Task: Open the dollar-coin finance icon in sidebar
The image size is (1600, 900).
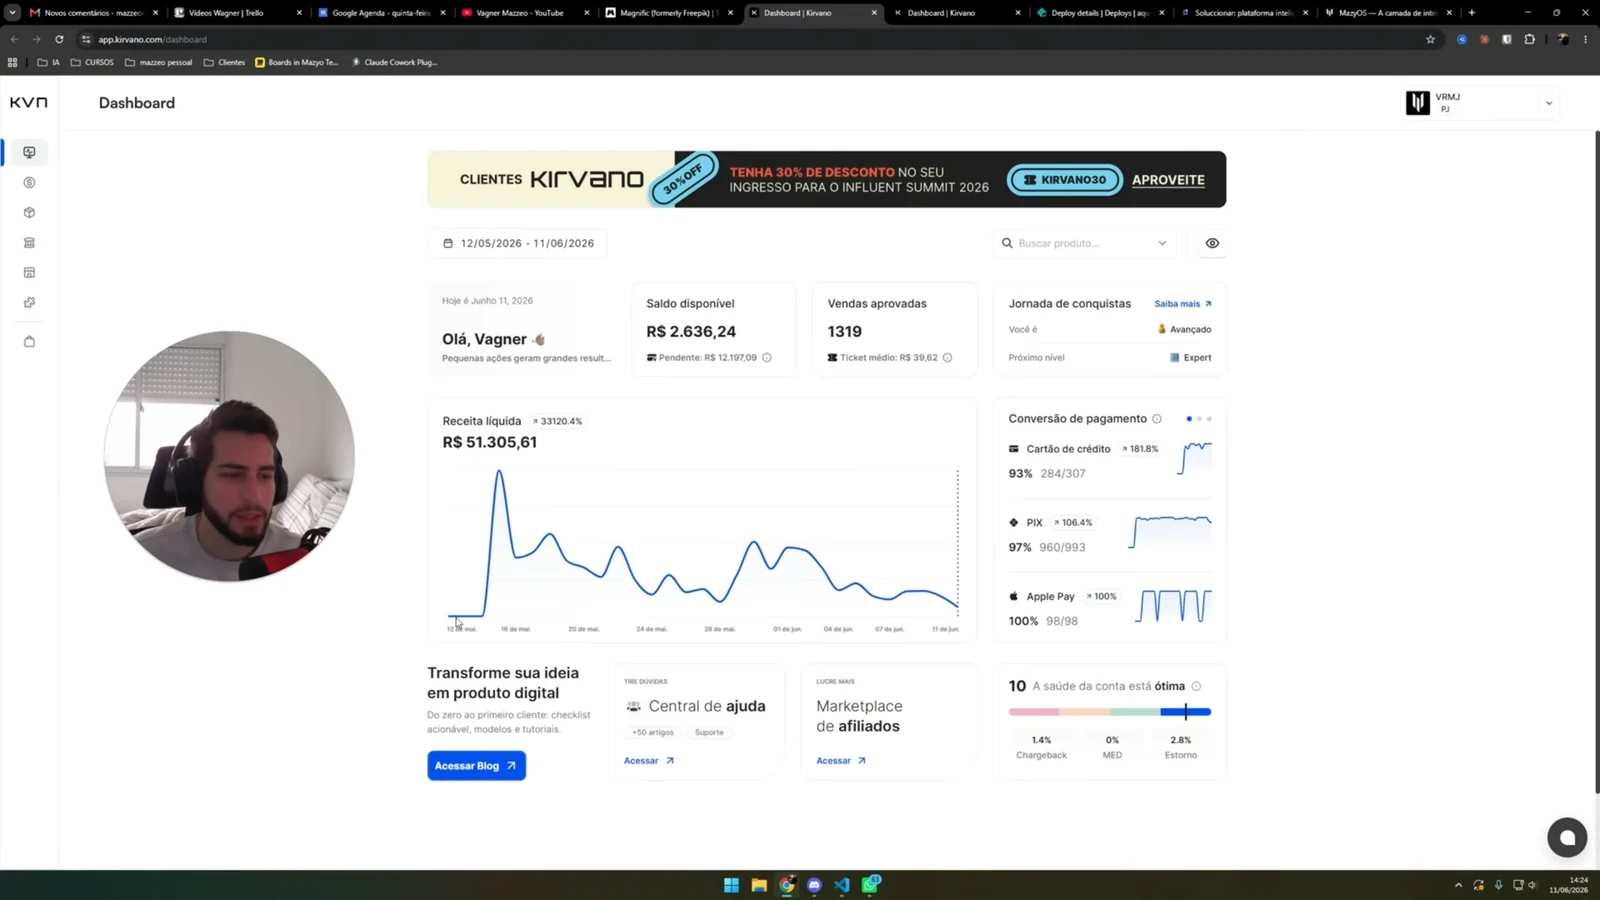Action: pyautogui.click(x=29, y=183)
